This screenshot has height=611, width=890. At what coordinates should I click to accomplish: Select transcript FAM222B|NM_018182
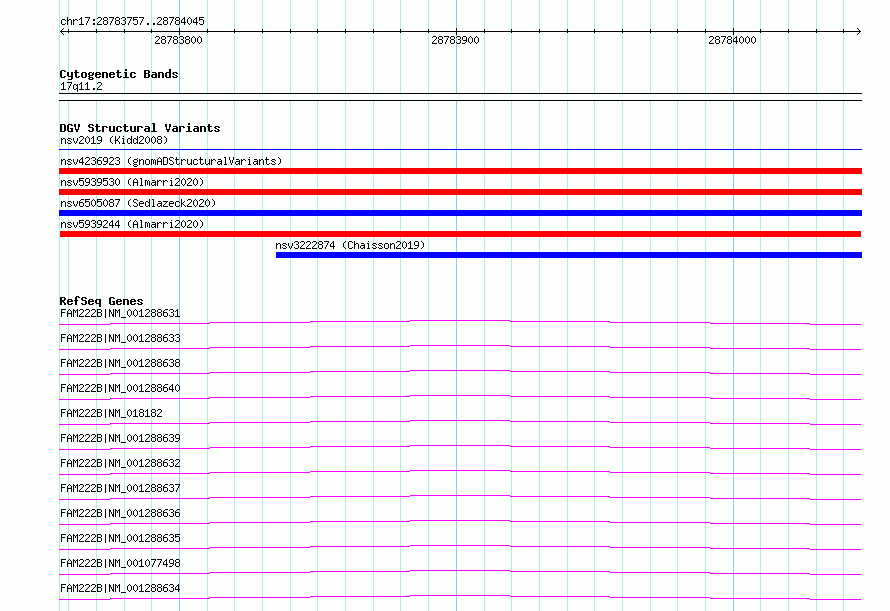pos(111,413)
